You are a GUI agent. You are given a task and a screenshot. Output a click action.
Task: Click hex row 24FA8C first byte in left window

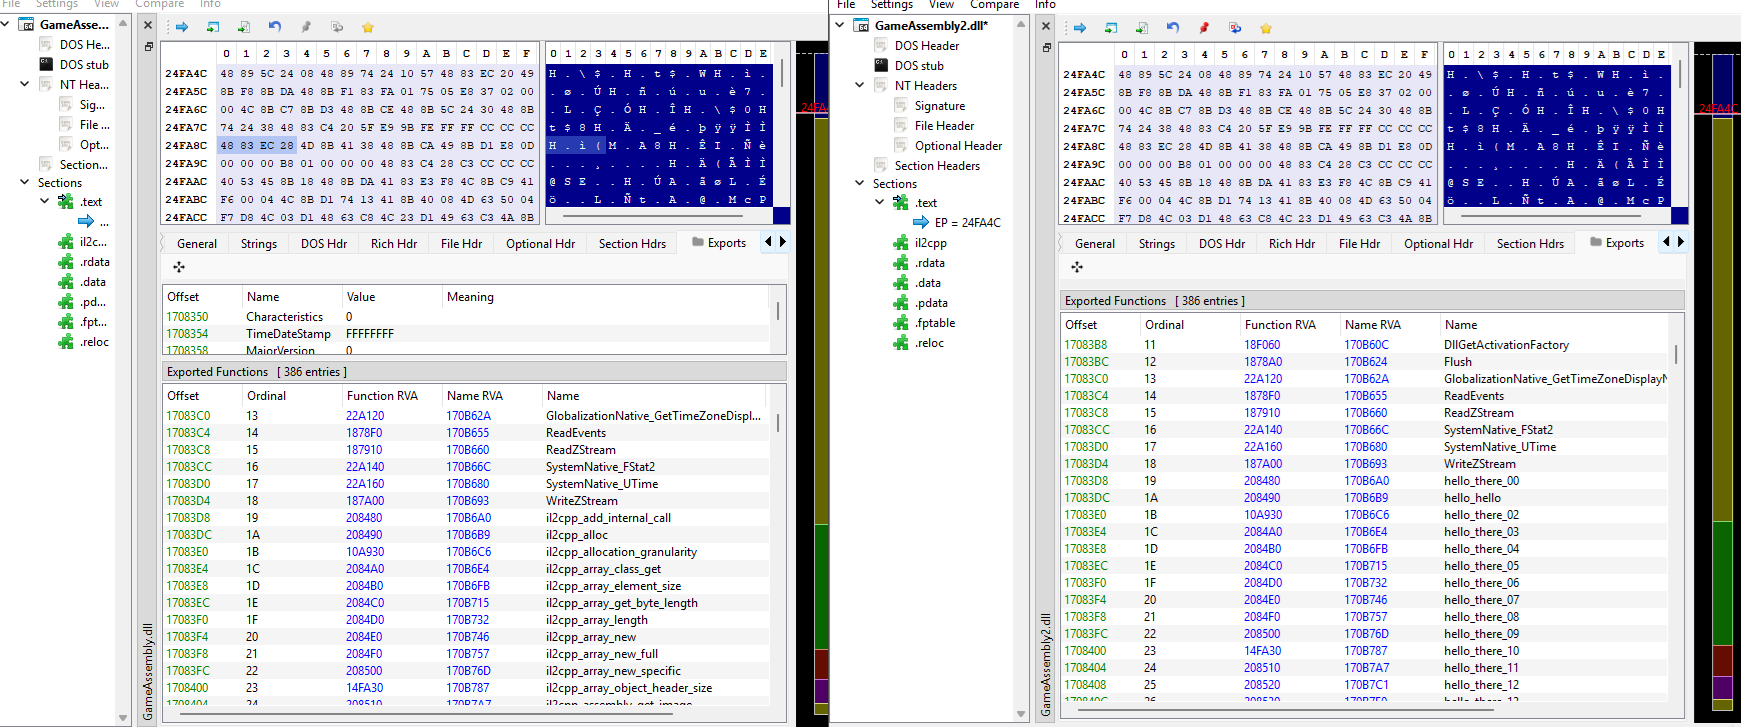point(227,145)
